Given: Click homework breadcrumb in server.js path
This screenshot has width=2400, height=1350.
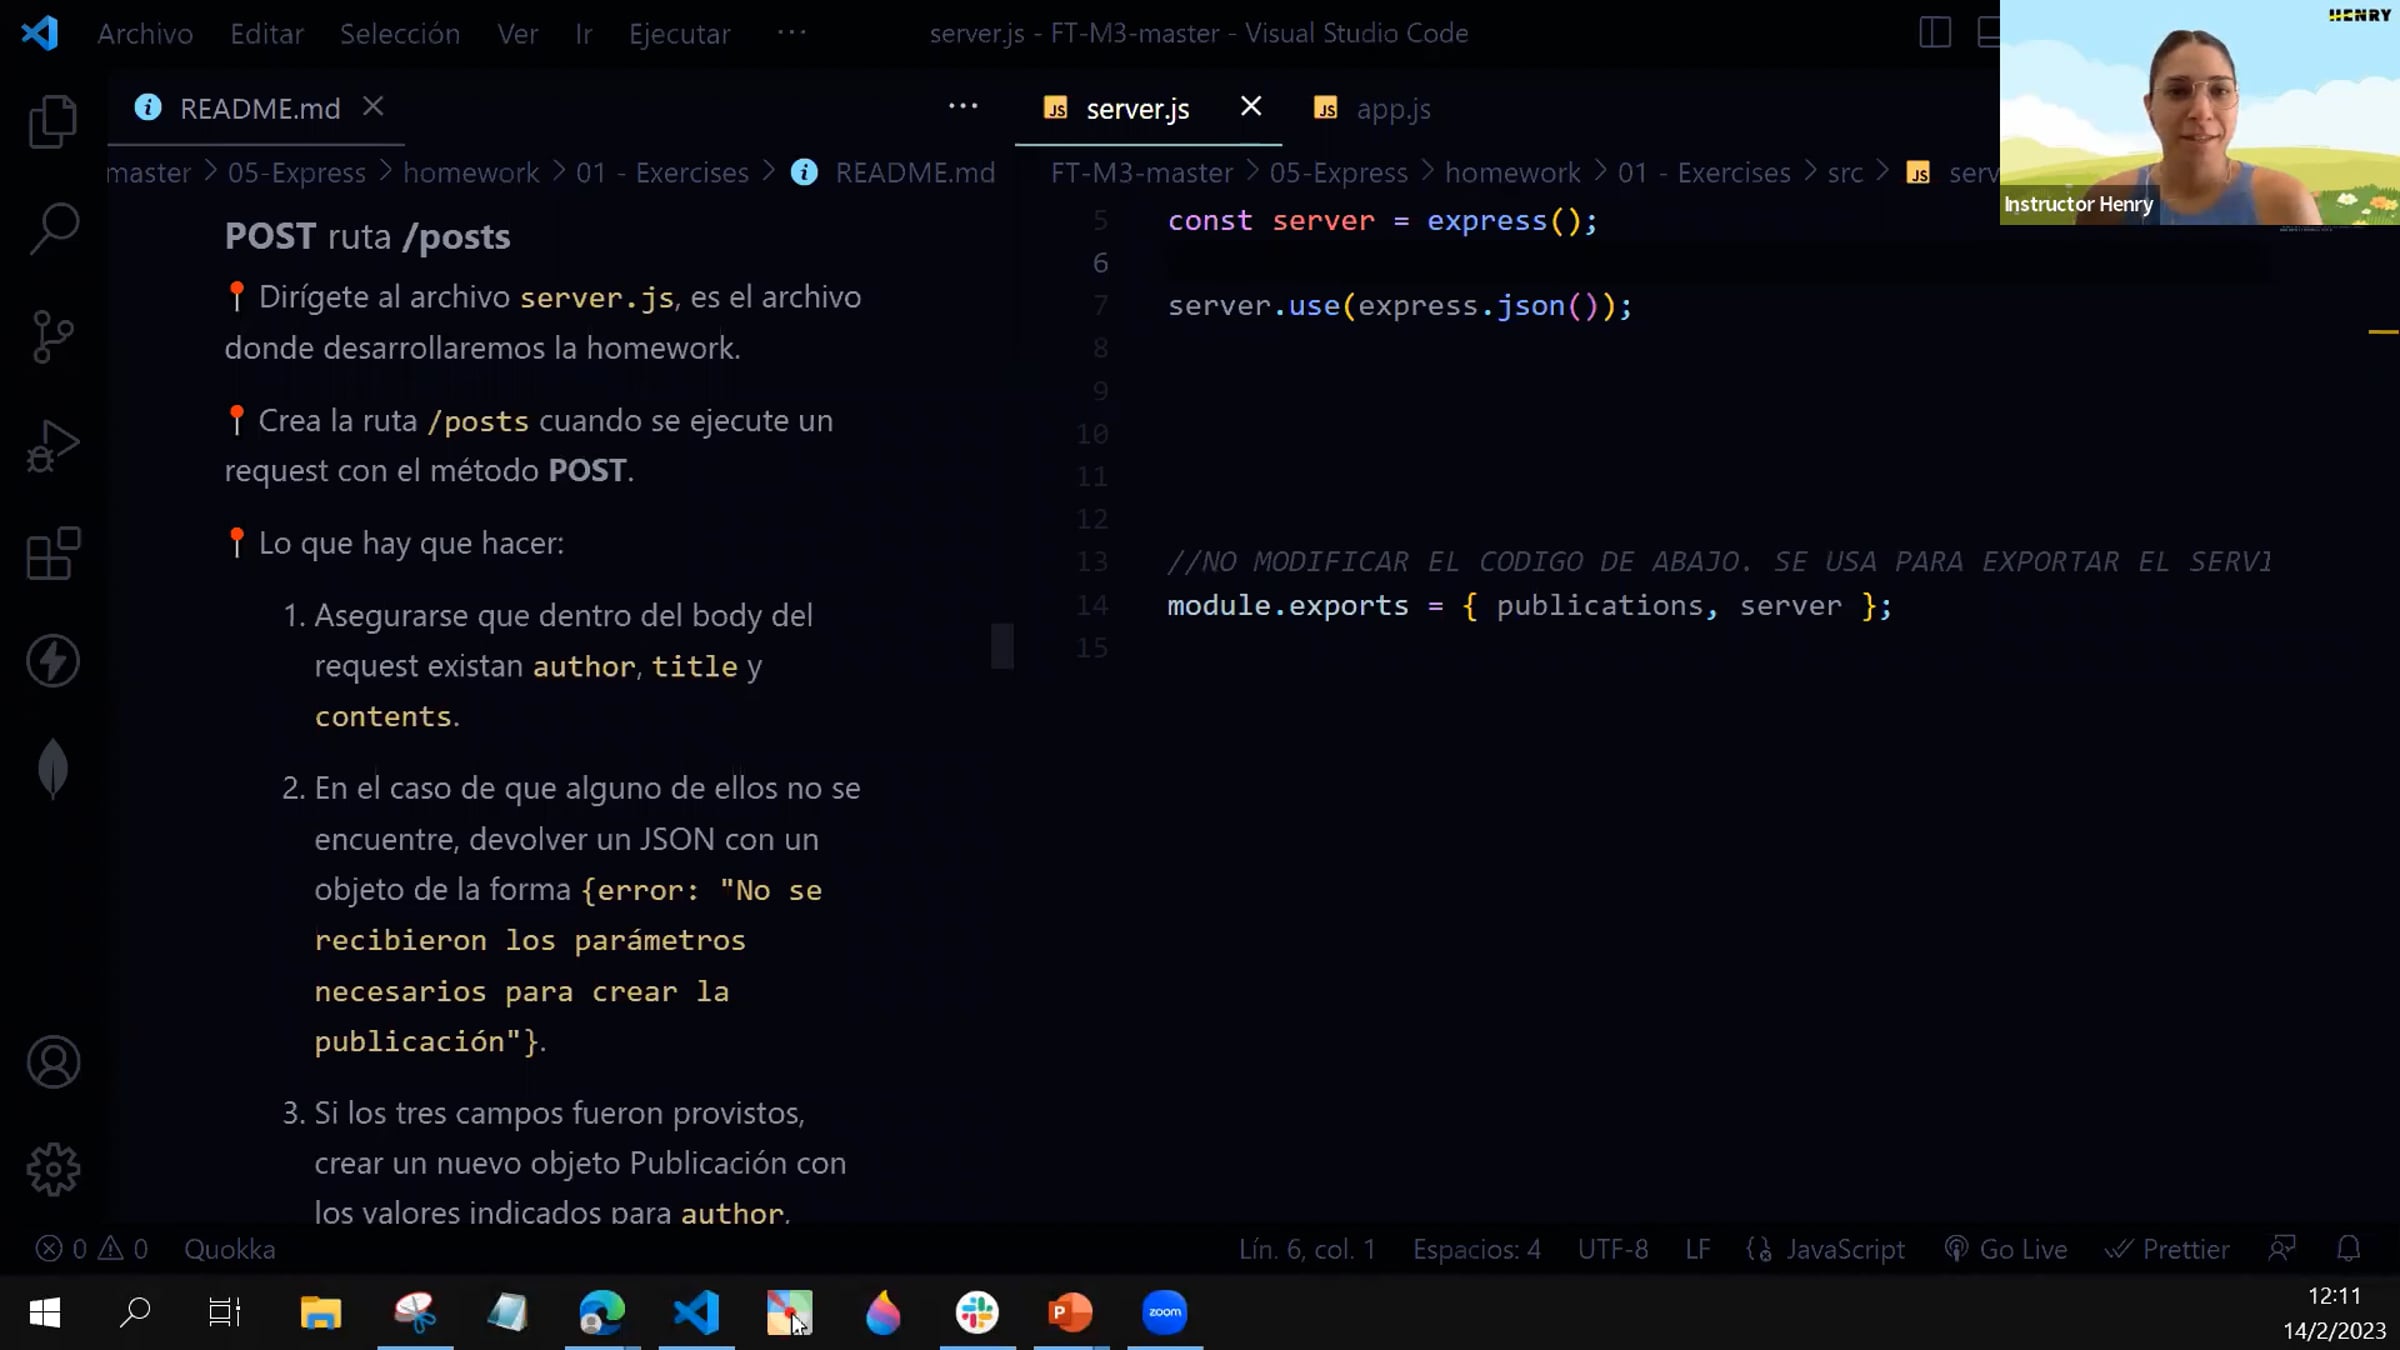Looking at the screenshot, I should [x=1512, y=173].
